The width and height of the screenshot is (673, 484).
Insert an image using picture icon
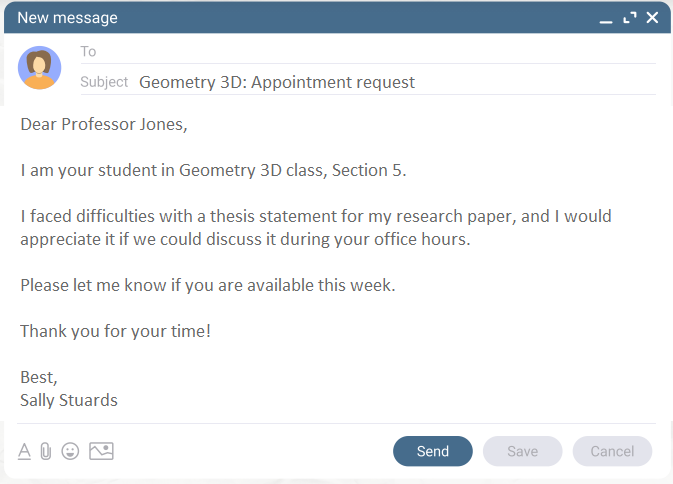click(x=101, y=451)
